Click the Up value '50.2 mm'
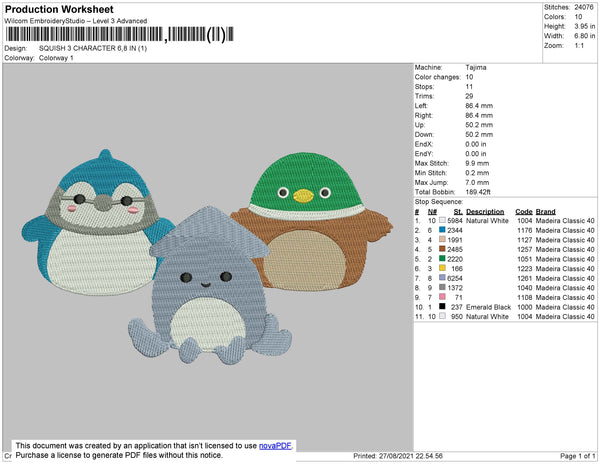600x464 pixels. (479, 125)
